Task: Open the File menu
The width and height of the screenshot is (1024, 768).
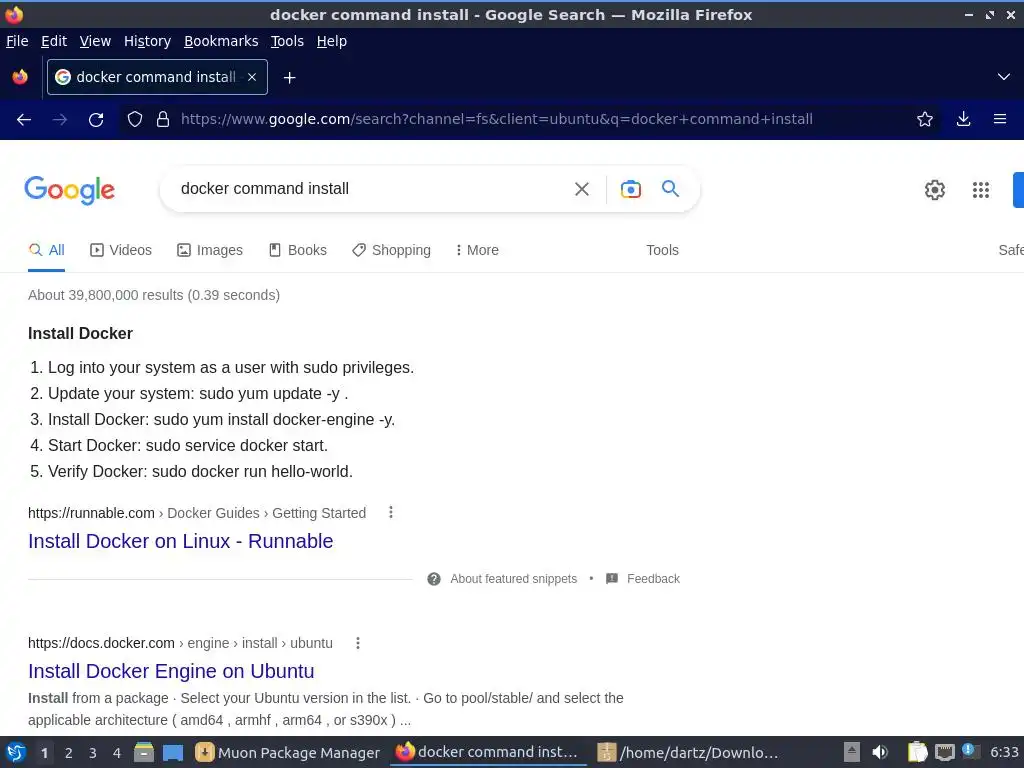Action: 17,41
